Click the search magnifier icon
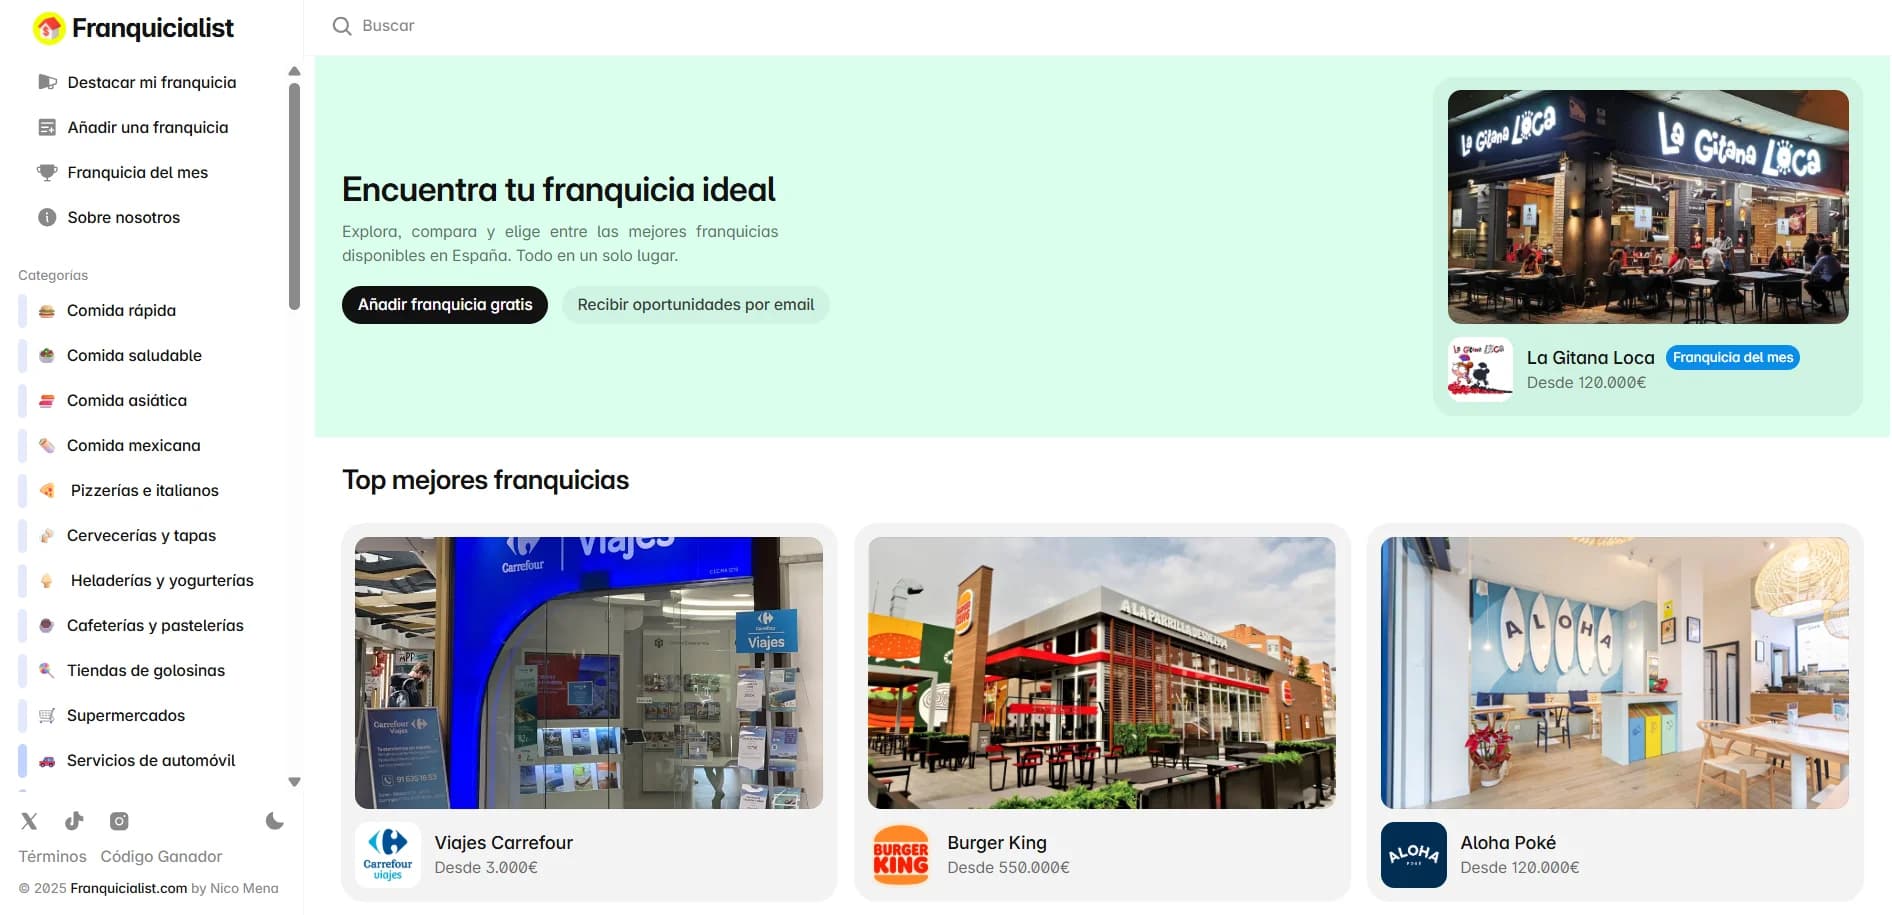Viewport: 1892px width, 915px height. pos(341,26)
